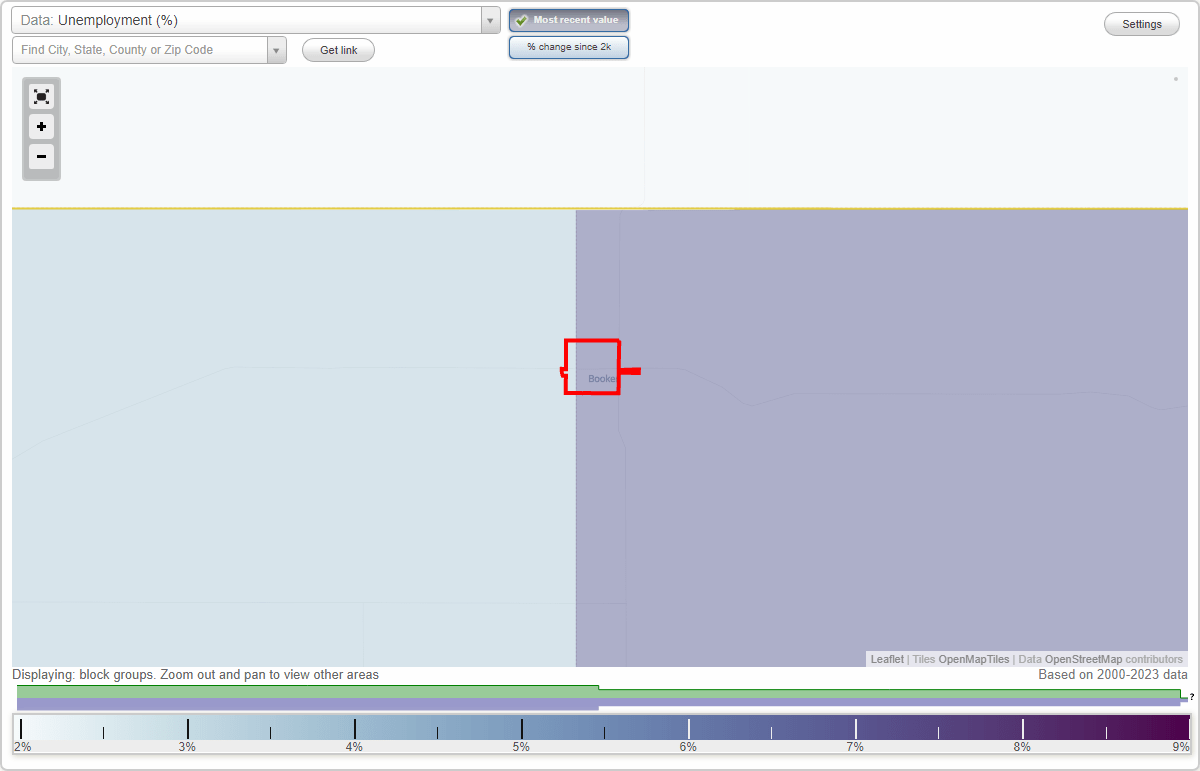Switch to % change since 2k
Viewport: 1200px width, 771px height.
click(x=569, y=47)
